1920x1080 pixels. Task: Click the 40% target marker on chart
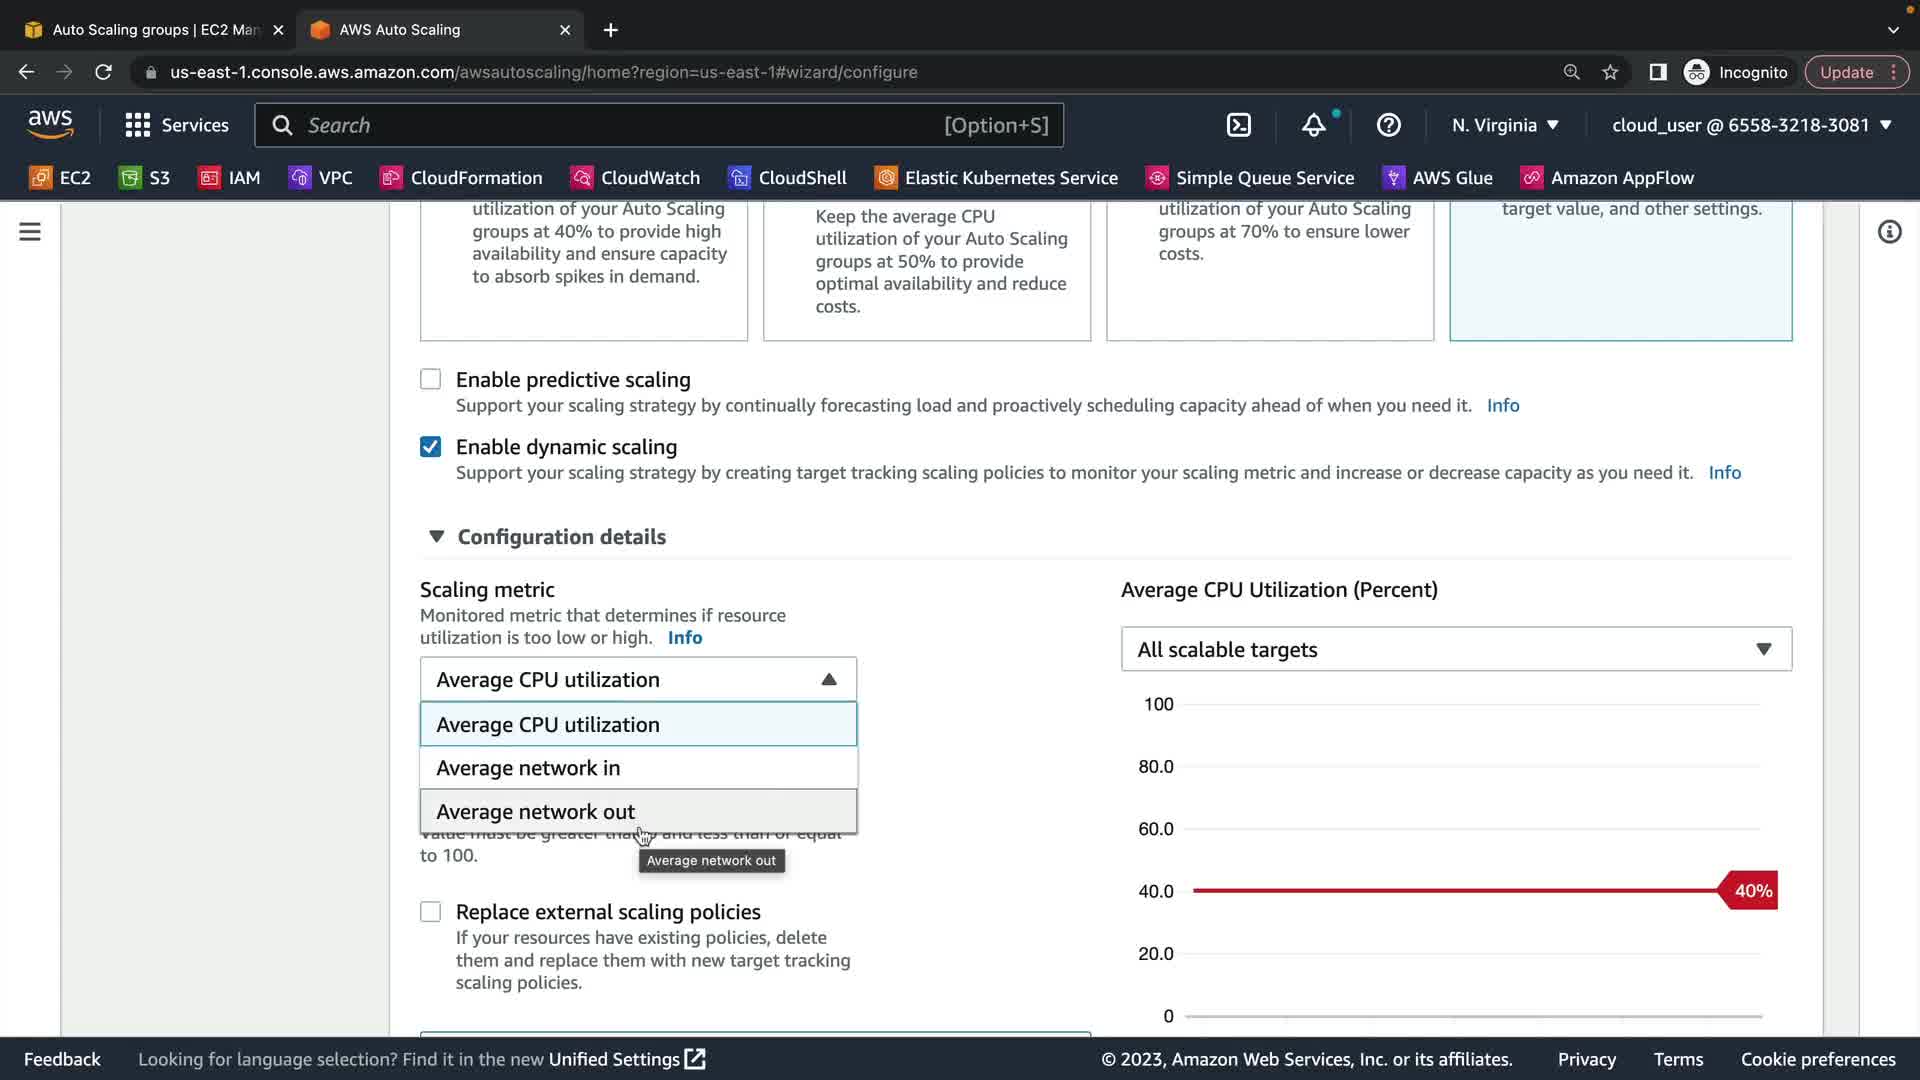click(1750, 891)
